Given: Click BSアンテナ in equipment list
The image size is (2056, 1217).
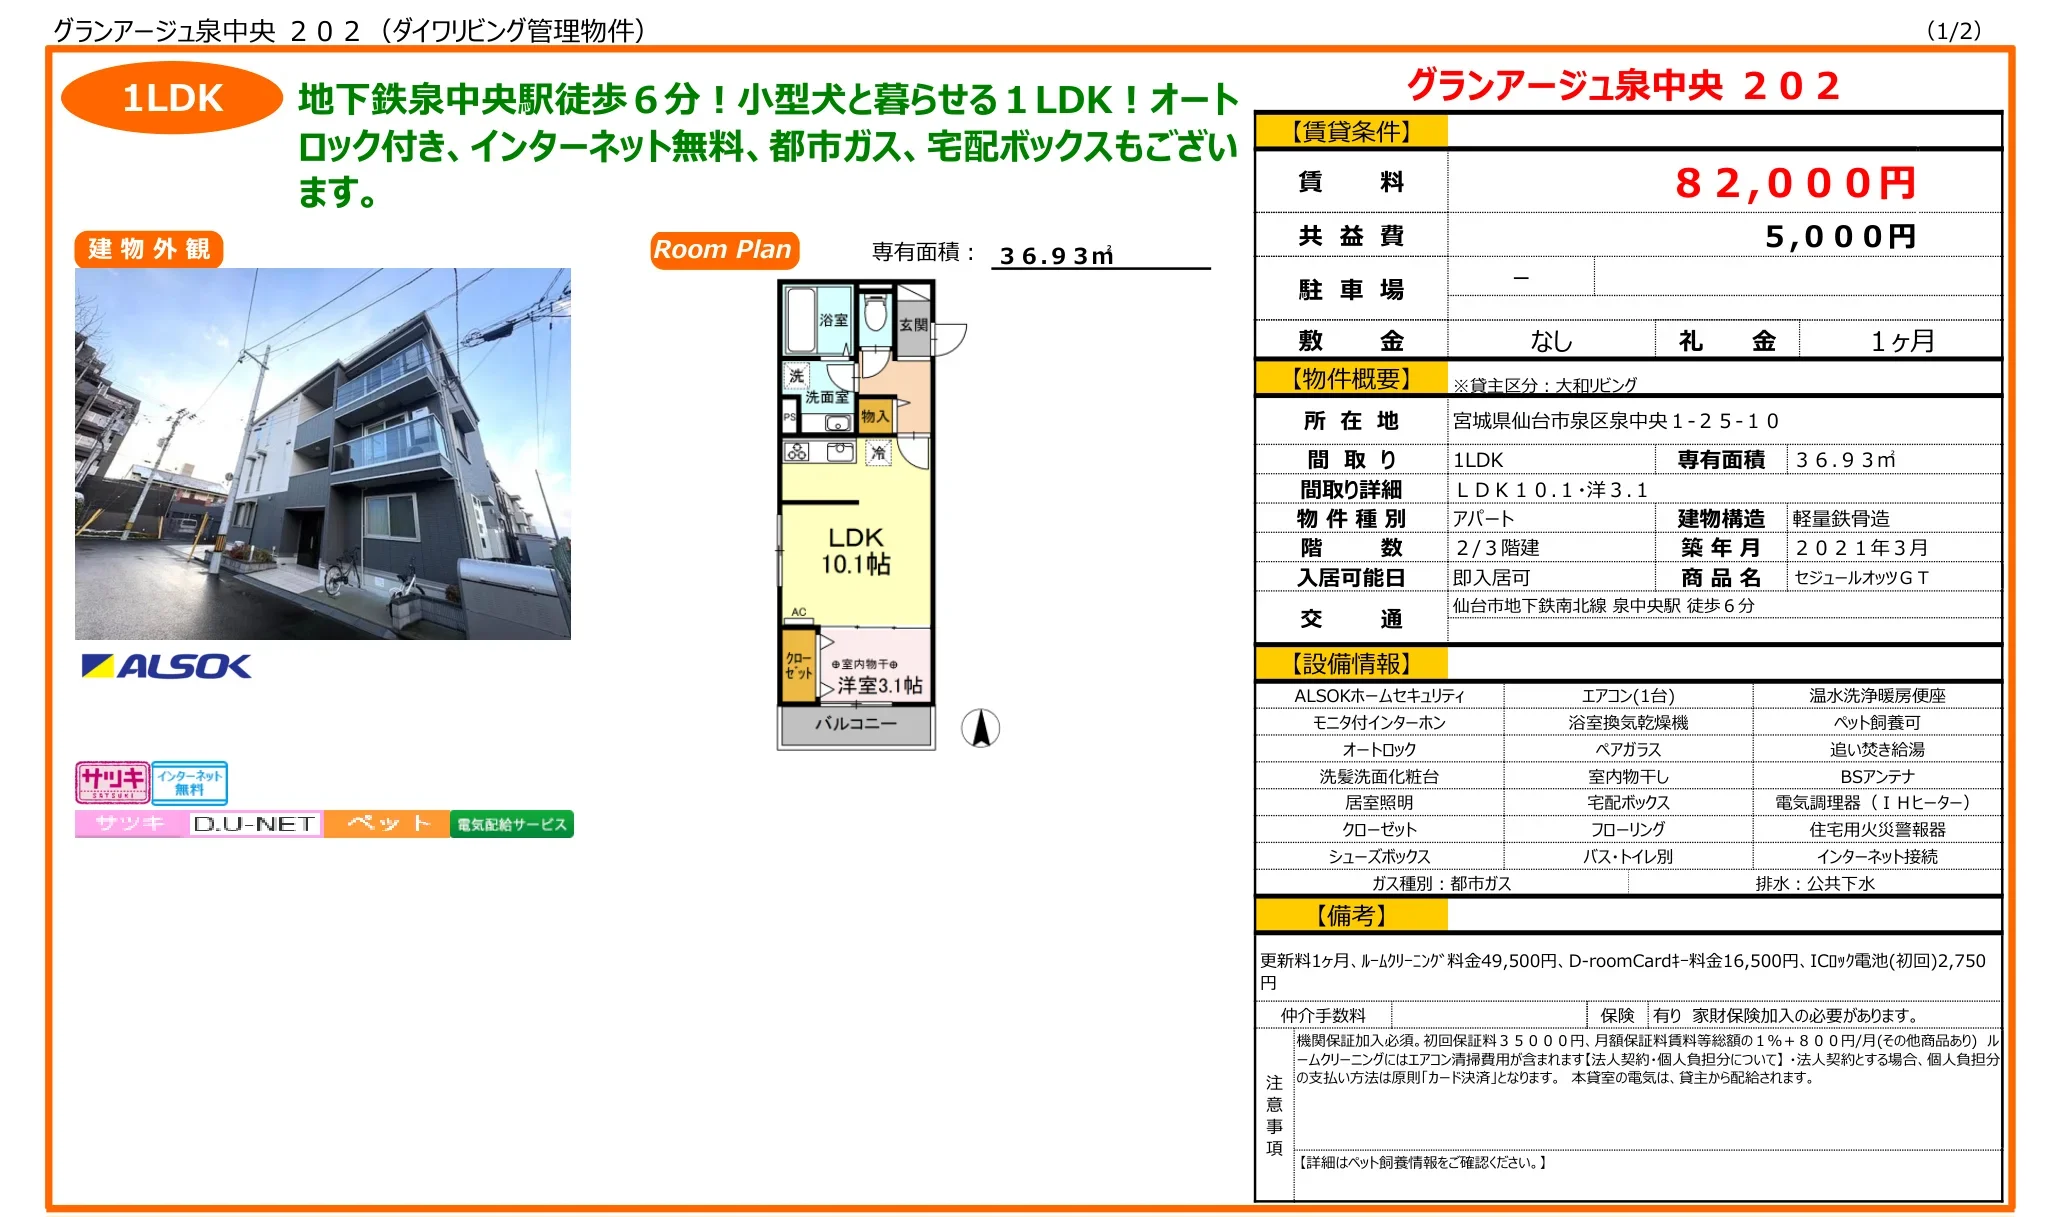Looking at the screenshot, I should coord(1877,777).
